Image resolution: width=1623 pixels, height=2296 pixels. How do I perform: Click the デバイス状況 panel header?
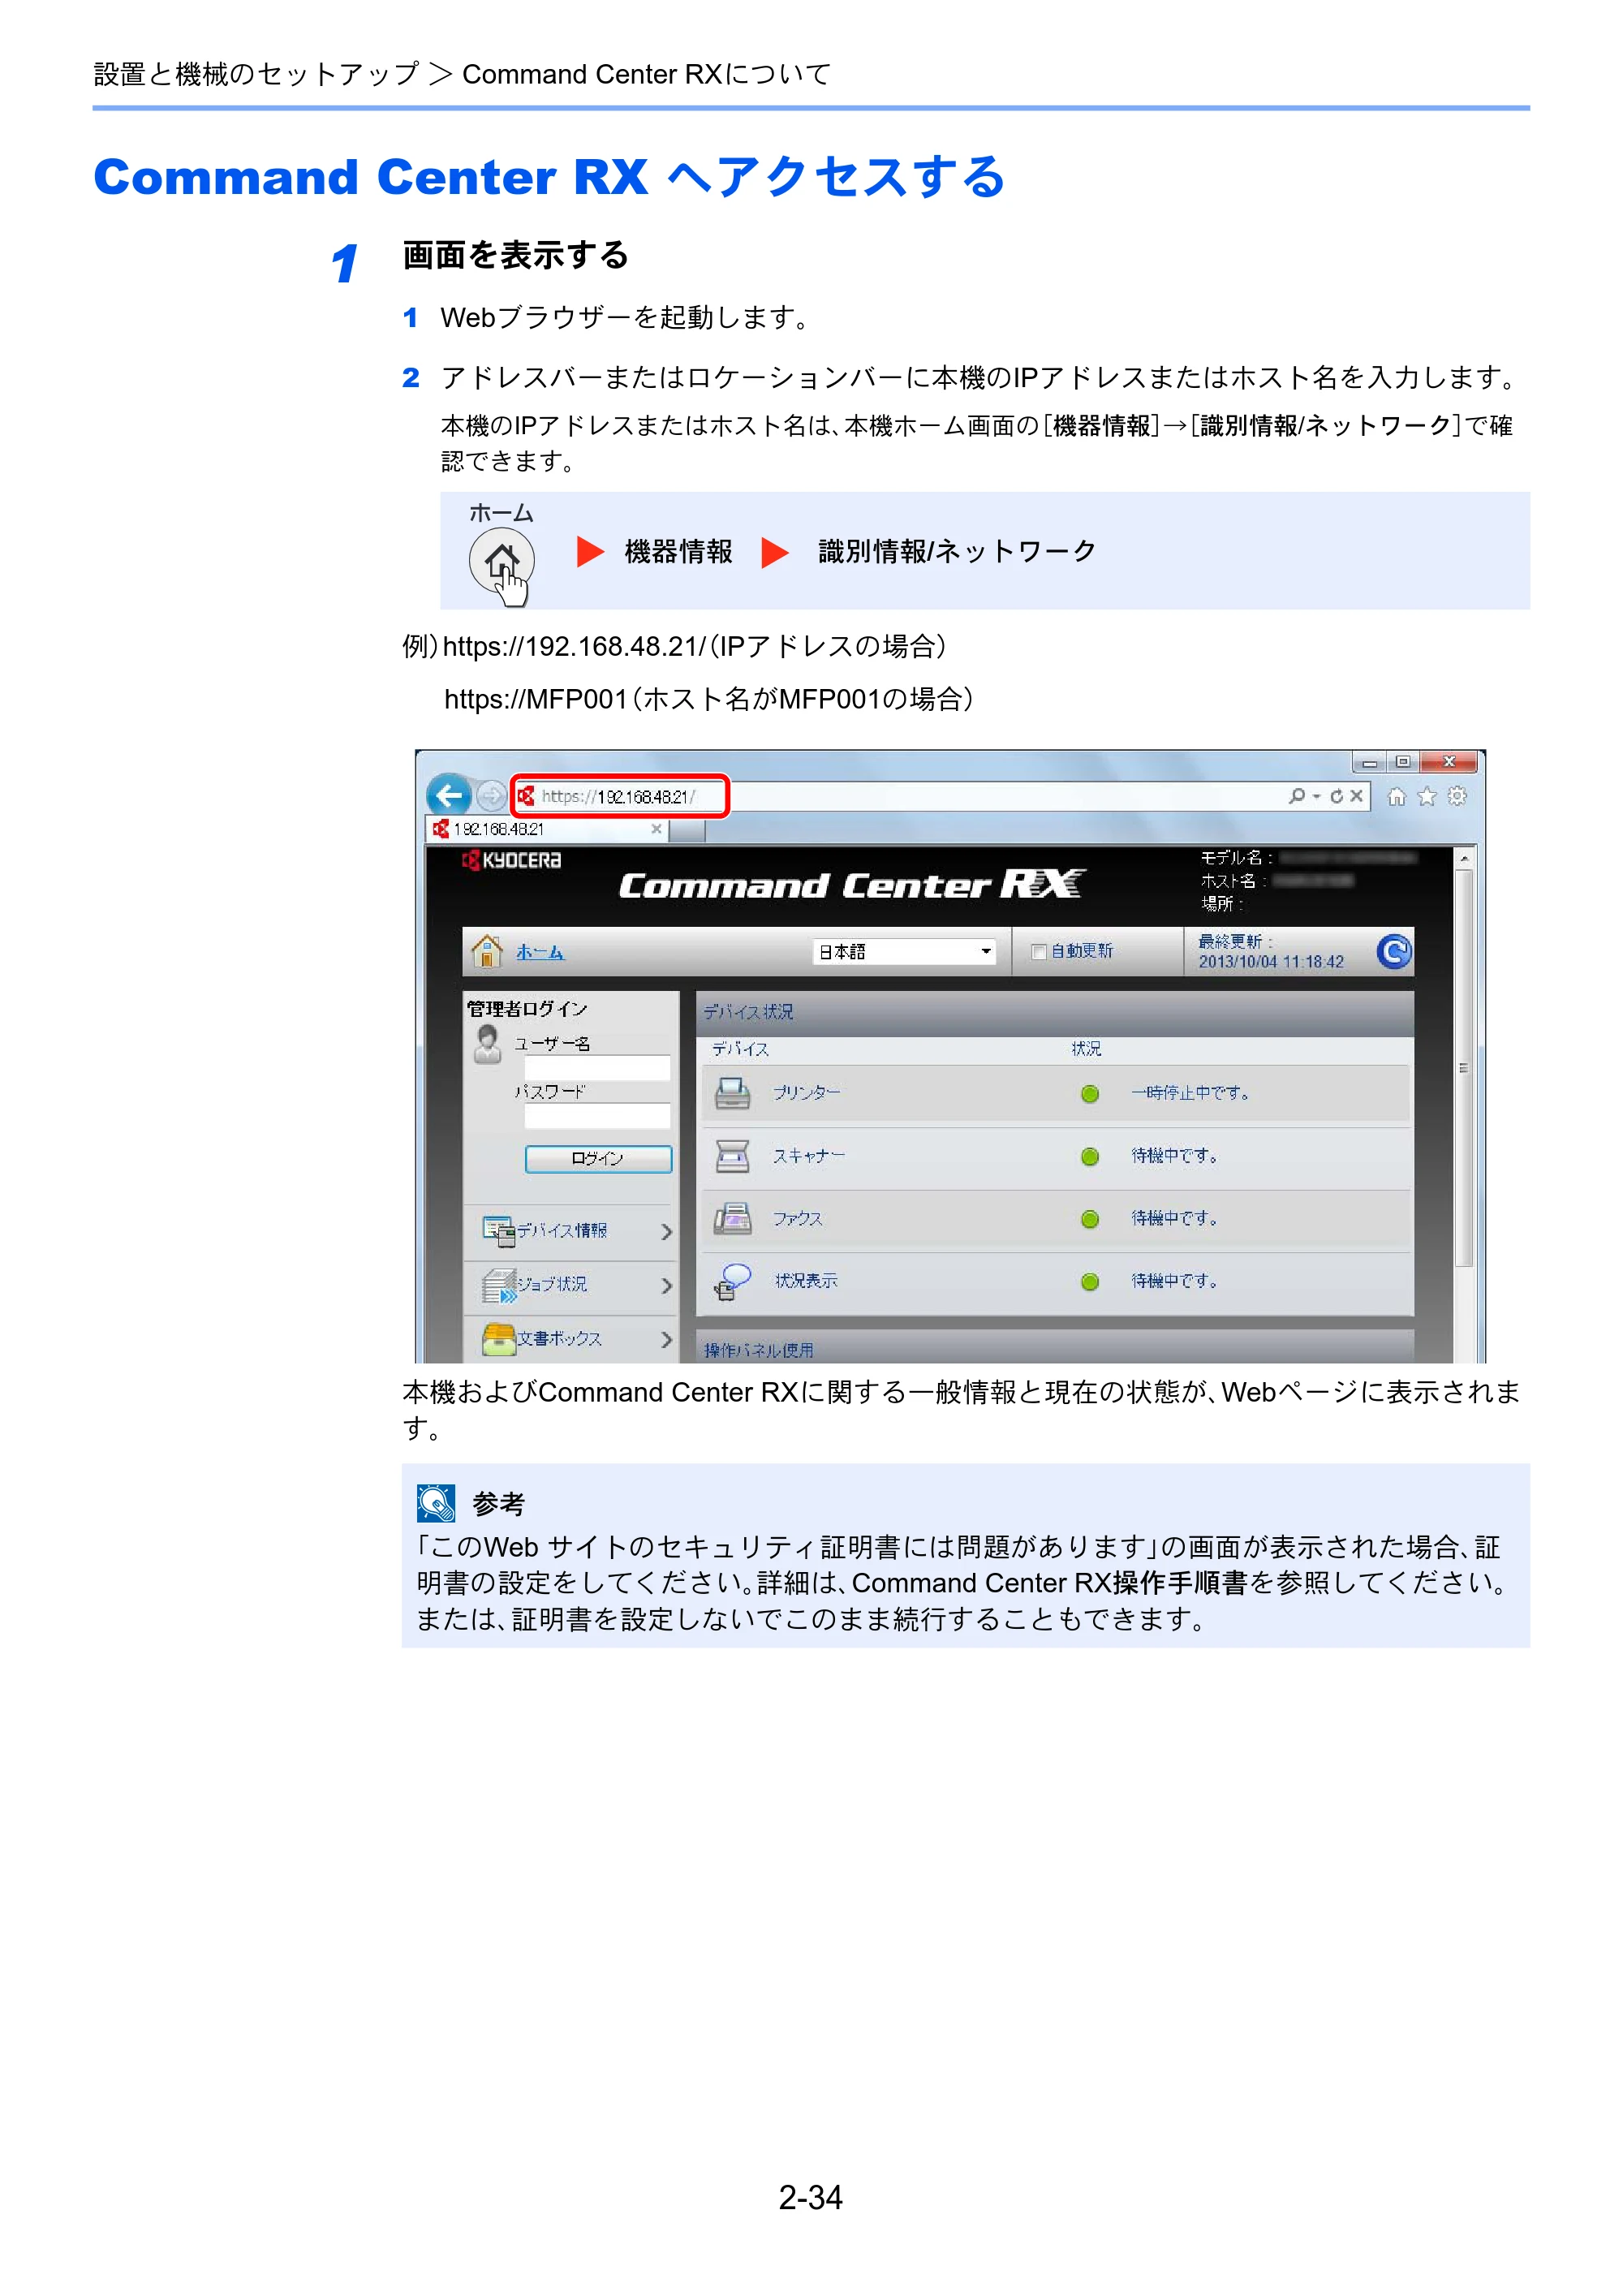[x=1055, y=1012]
